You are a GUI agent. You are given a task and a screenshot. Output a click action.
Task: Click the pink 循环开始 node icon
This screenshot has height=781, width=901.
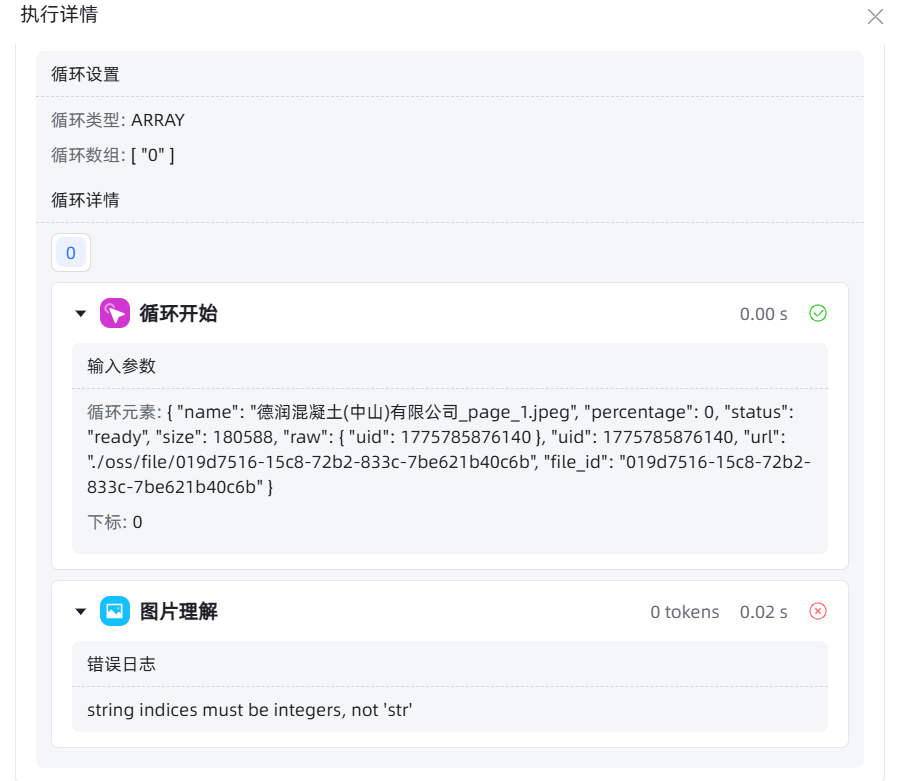(x=115, y=314)
